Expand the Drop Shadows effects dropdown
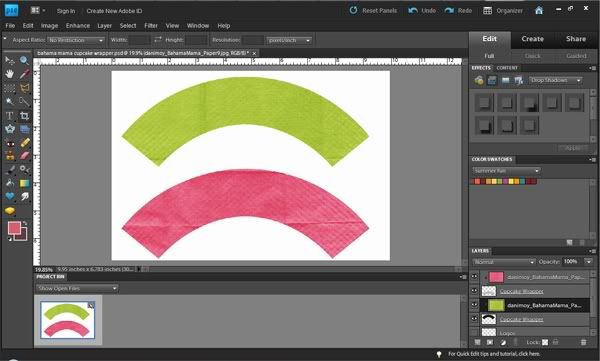Image resolution: width=600 pixels, height=361 pixels. [x=556, y=80]
